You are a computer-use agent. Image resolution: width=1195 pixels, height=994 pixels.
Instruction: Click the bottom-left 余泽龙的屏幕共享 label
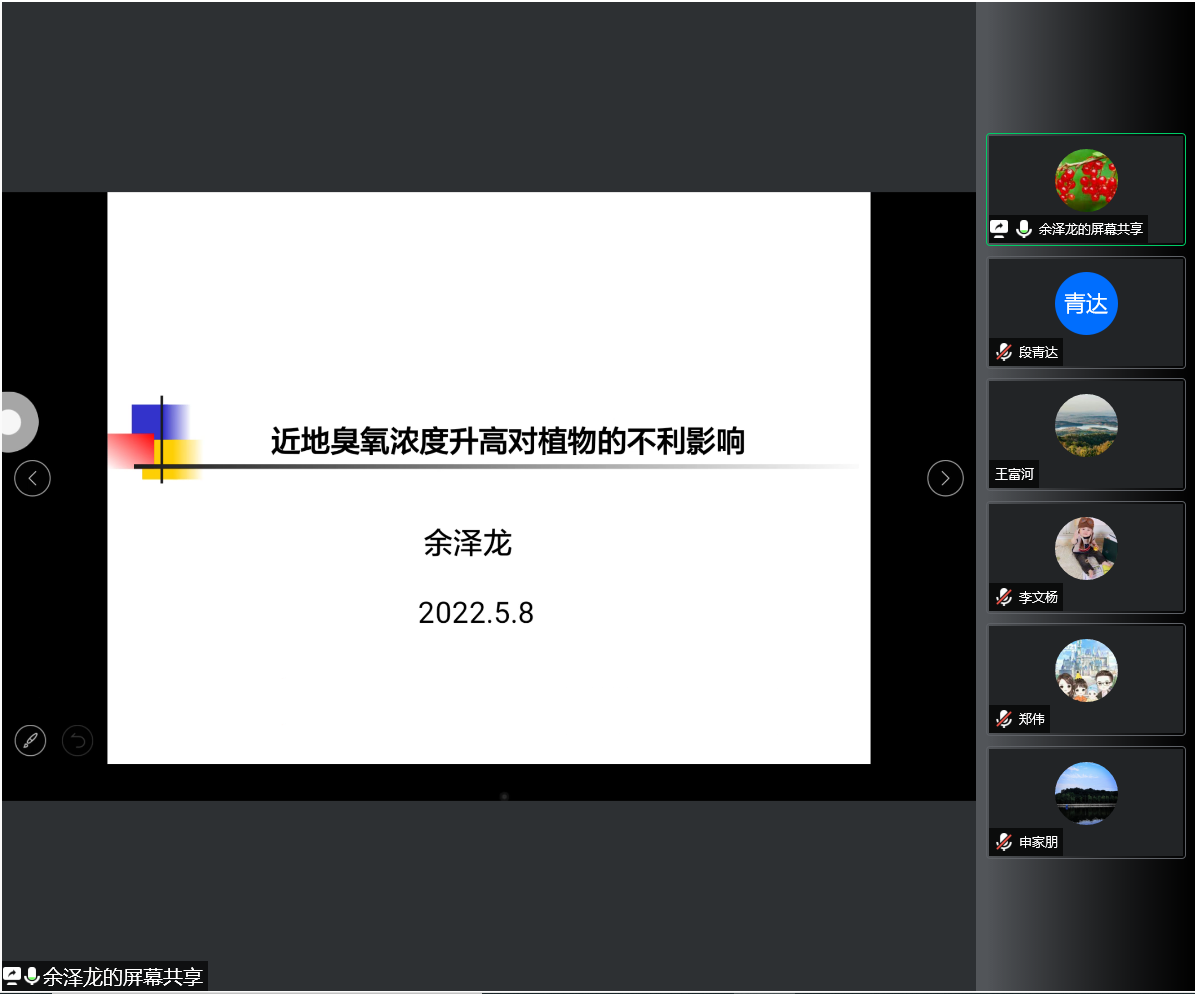coord(121,977)
